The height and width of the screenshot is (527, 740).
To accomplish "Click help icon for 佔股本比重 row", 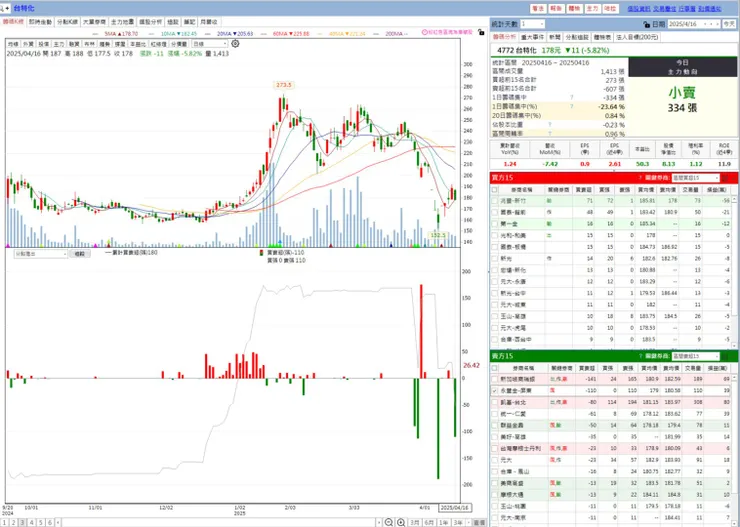I will click(x=550, y=125).
